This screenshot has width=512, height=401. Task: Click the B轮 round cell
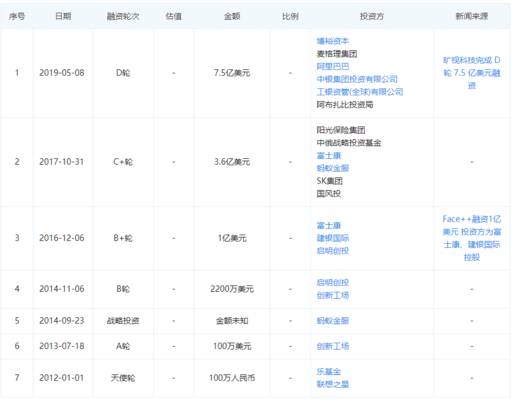click(x=123, y=289)
